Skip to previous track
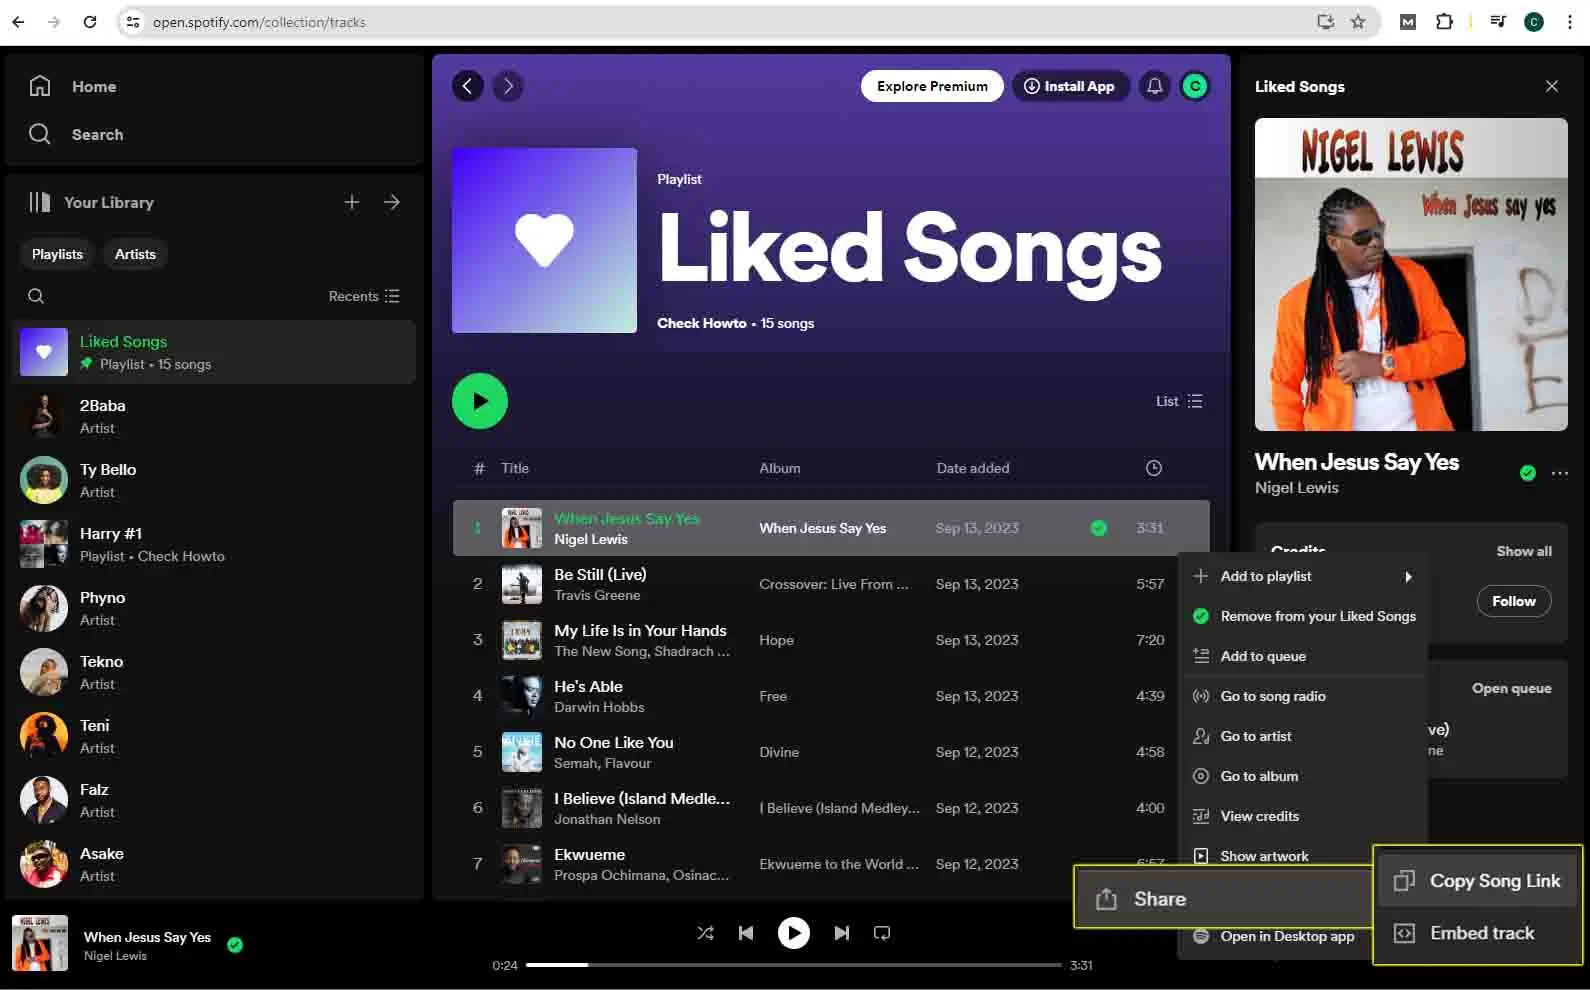The height and width of the screenshot is (990, 1590). pos(746,933)
